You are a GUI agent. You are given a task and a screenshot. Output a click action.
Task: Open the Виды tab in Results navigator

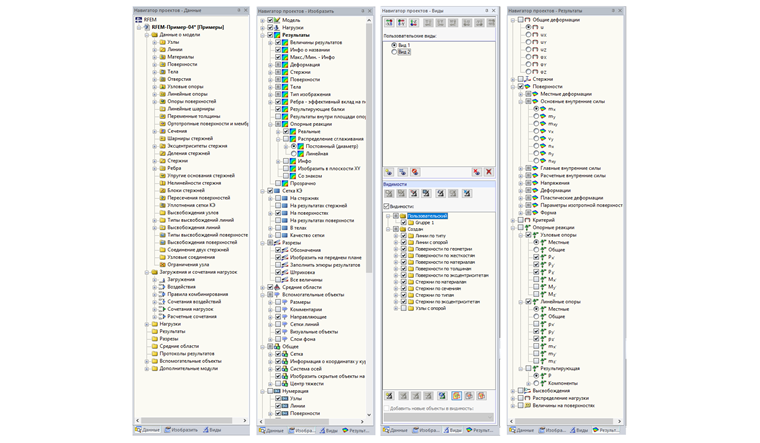click(x=578, y=430)
